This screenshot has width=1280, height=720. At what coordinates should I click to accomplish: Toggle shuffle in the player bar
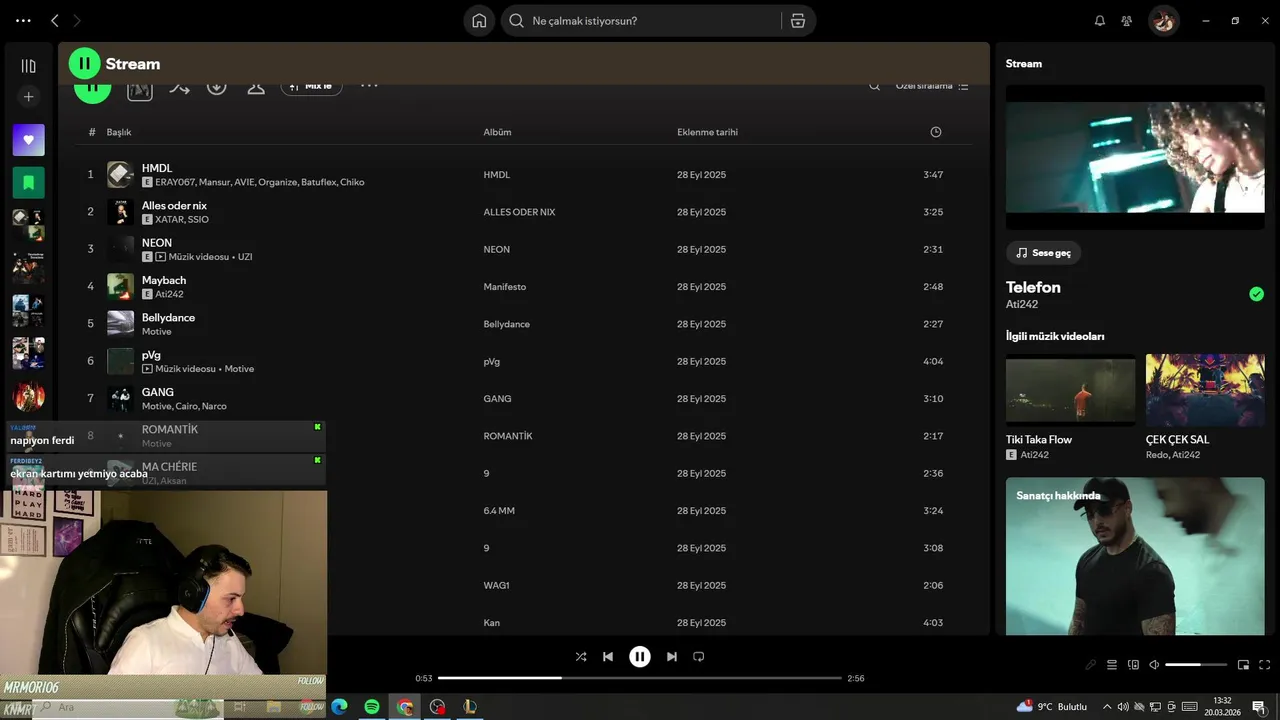581,657
